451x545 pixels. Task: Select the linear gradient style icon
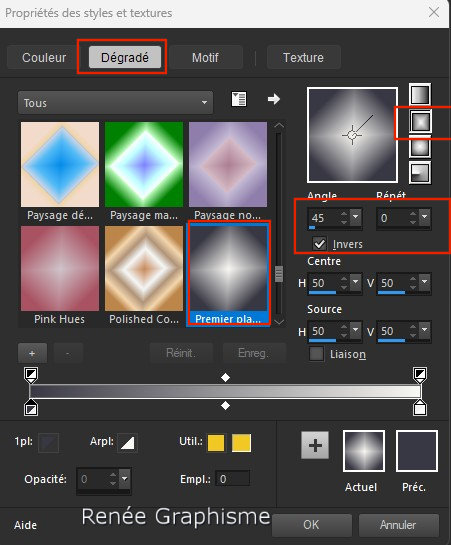pyautogui.click(x=420, y=94)
